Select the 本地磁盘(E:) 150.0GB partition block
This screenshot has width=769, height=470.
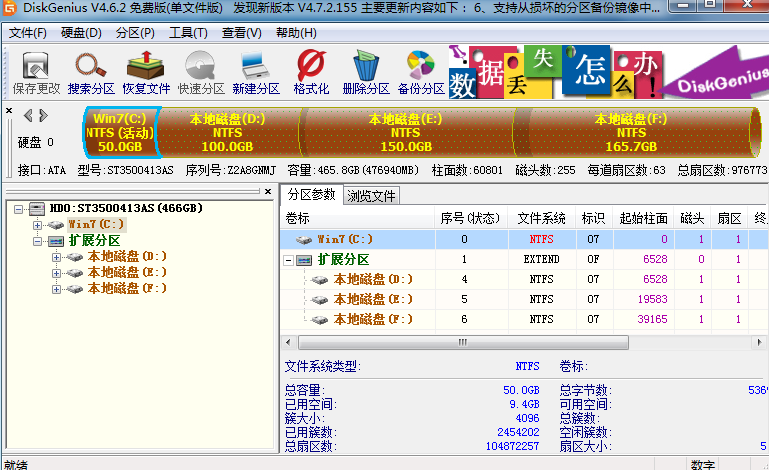[x=406, y=132]
